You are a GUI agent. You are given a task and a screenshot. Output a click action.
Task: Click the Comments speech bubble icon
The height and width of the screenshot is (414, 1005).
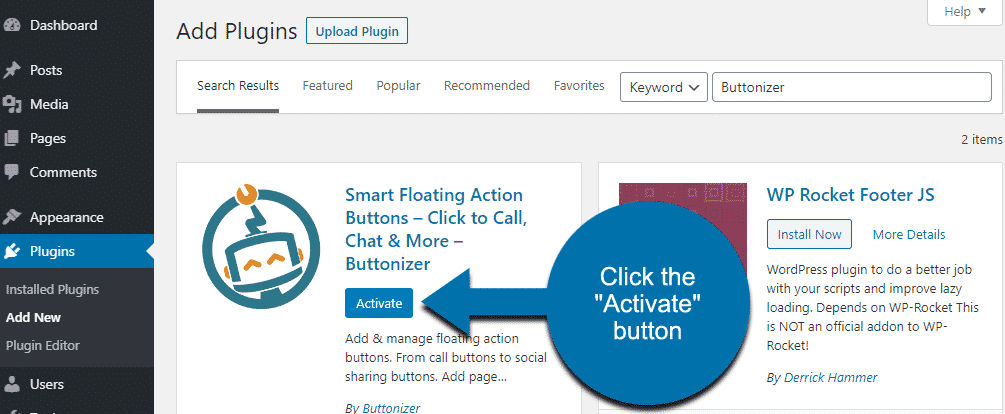point(12,172)
